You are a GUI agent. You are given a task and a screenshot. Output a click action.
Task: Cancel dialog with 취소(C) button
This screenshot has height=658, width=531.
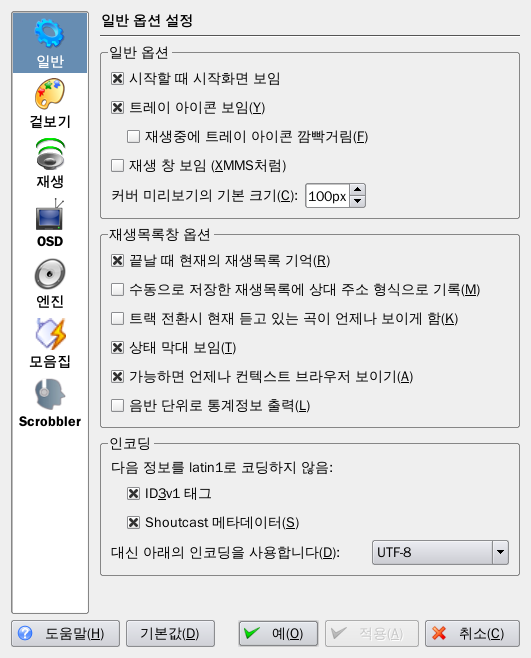[472, 633]
